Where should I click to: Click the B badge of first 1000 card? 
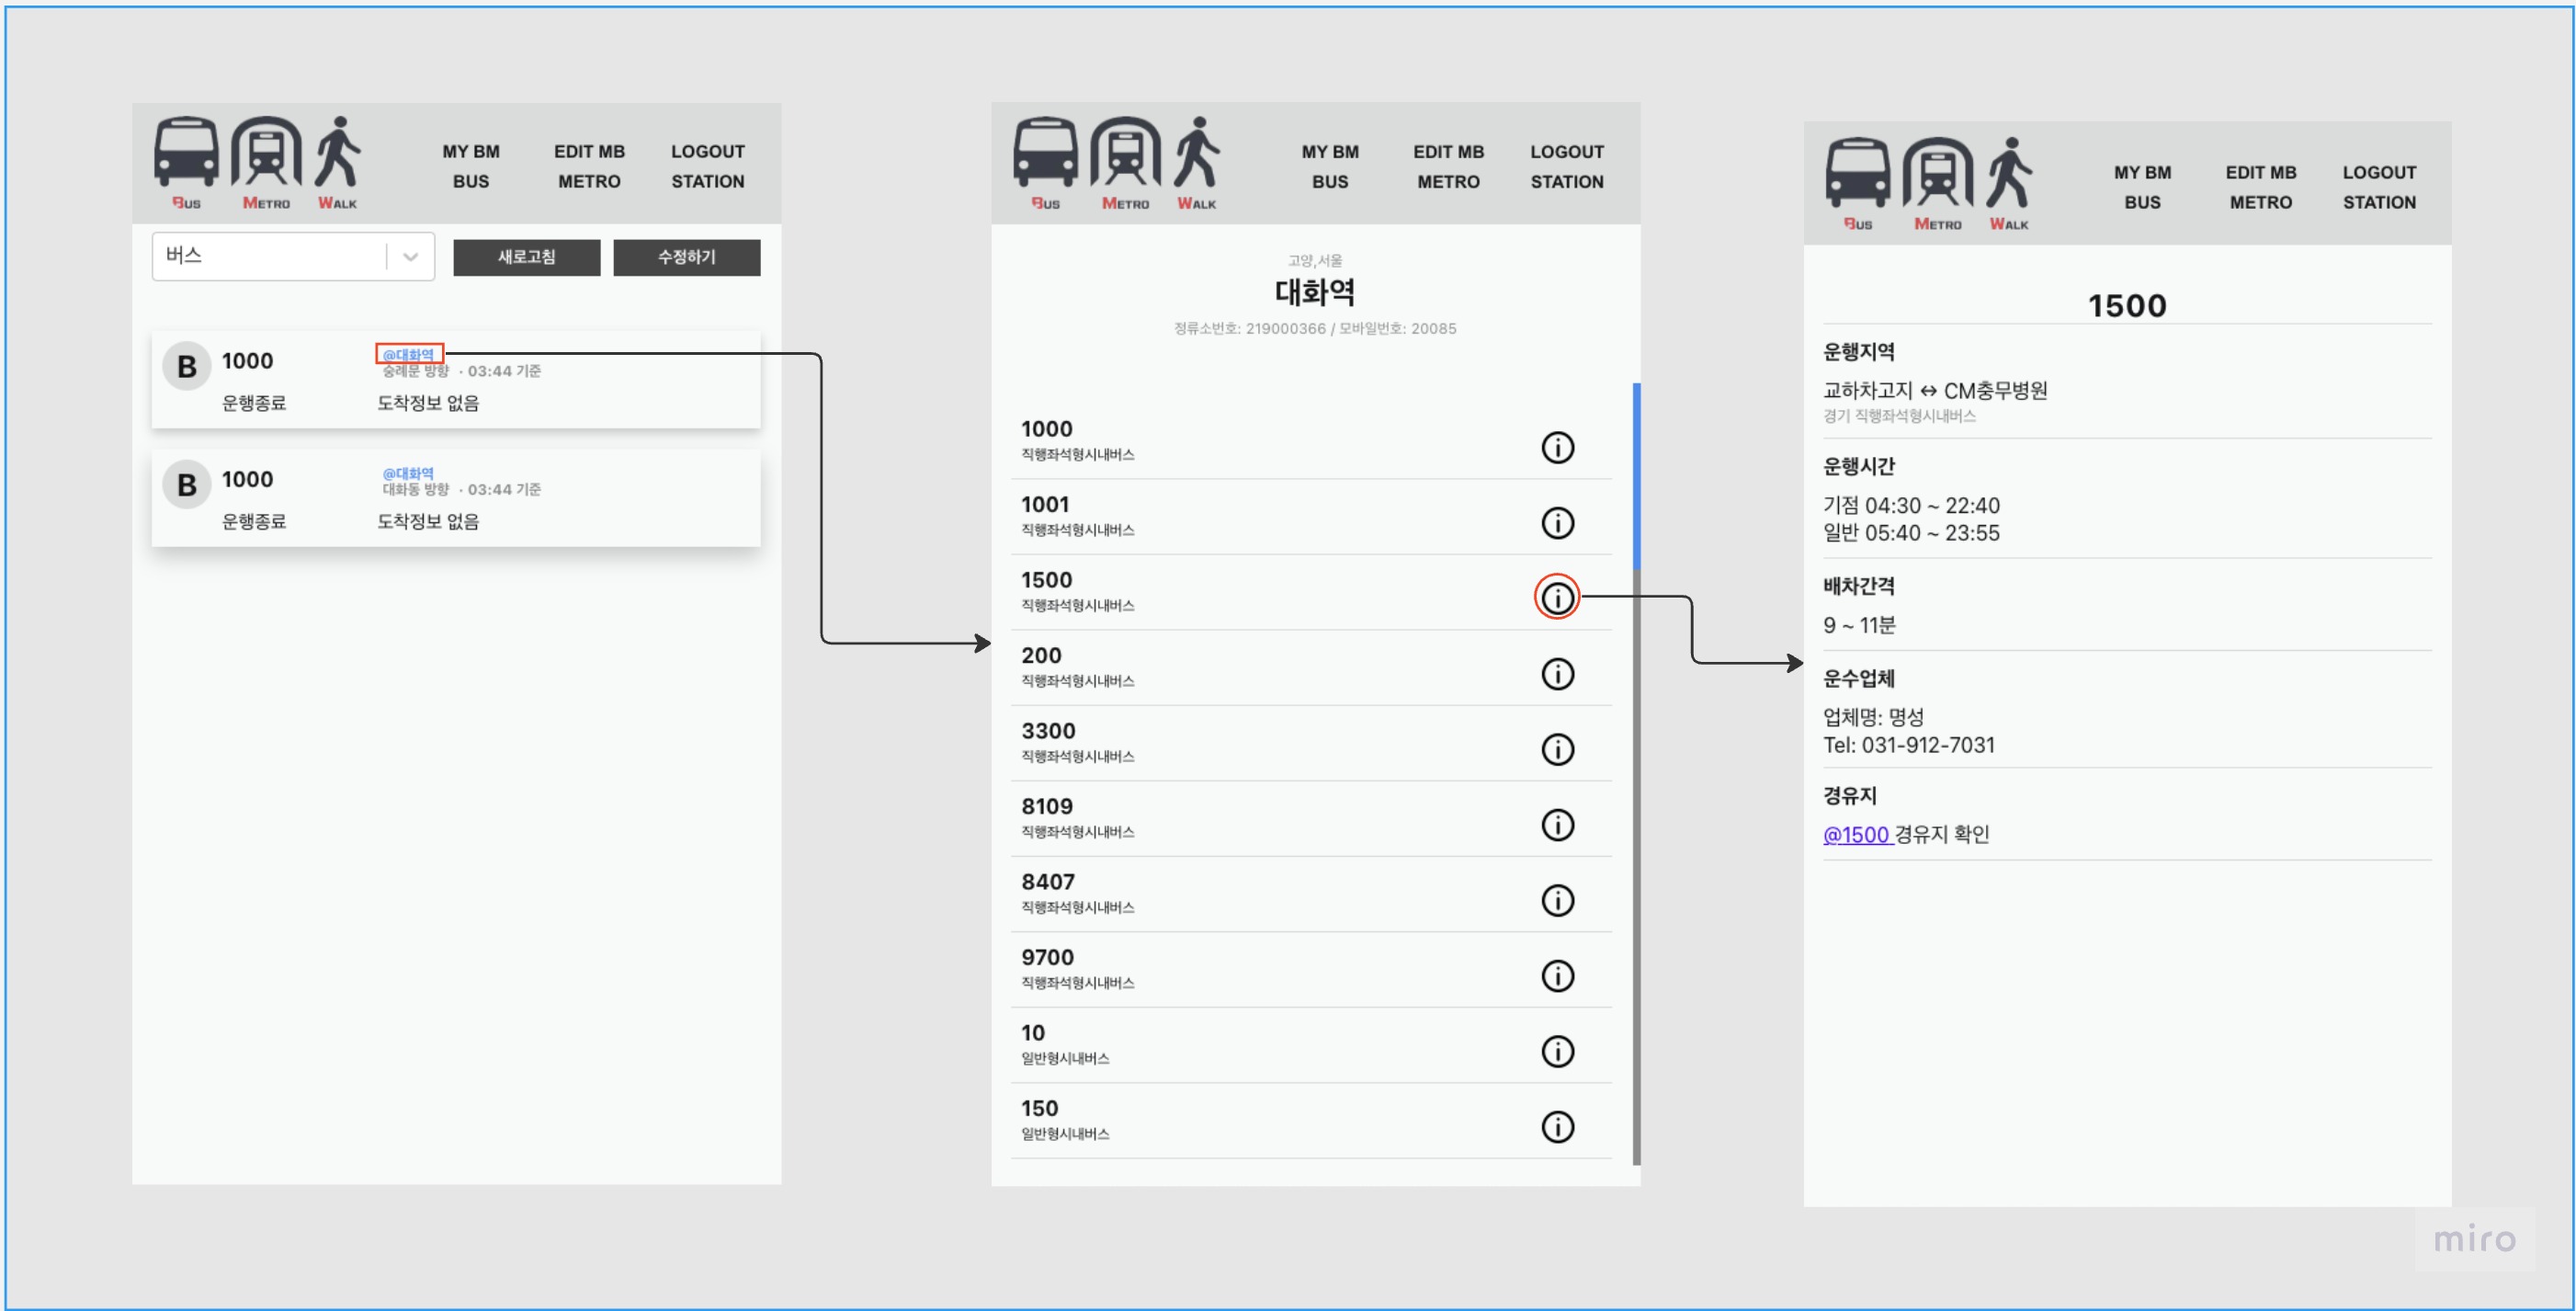click(186, 367)
